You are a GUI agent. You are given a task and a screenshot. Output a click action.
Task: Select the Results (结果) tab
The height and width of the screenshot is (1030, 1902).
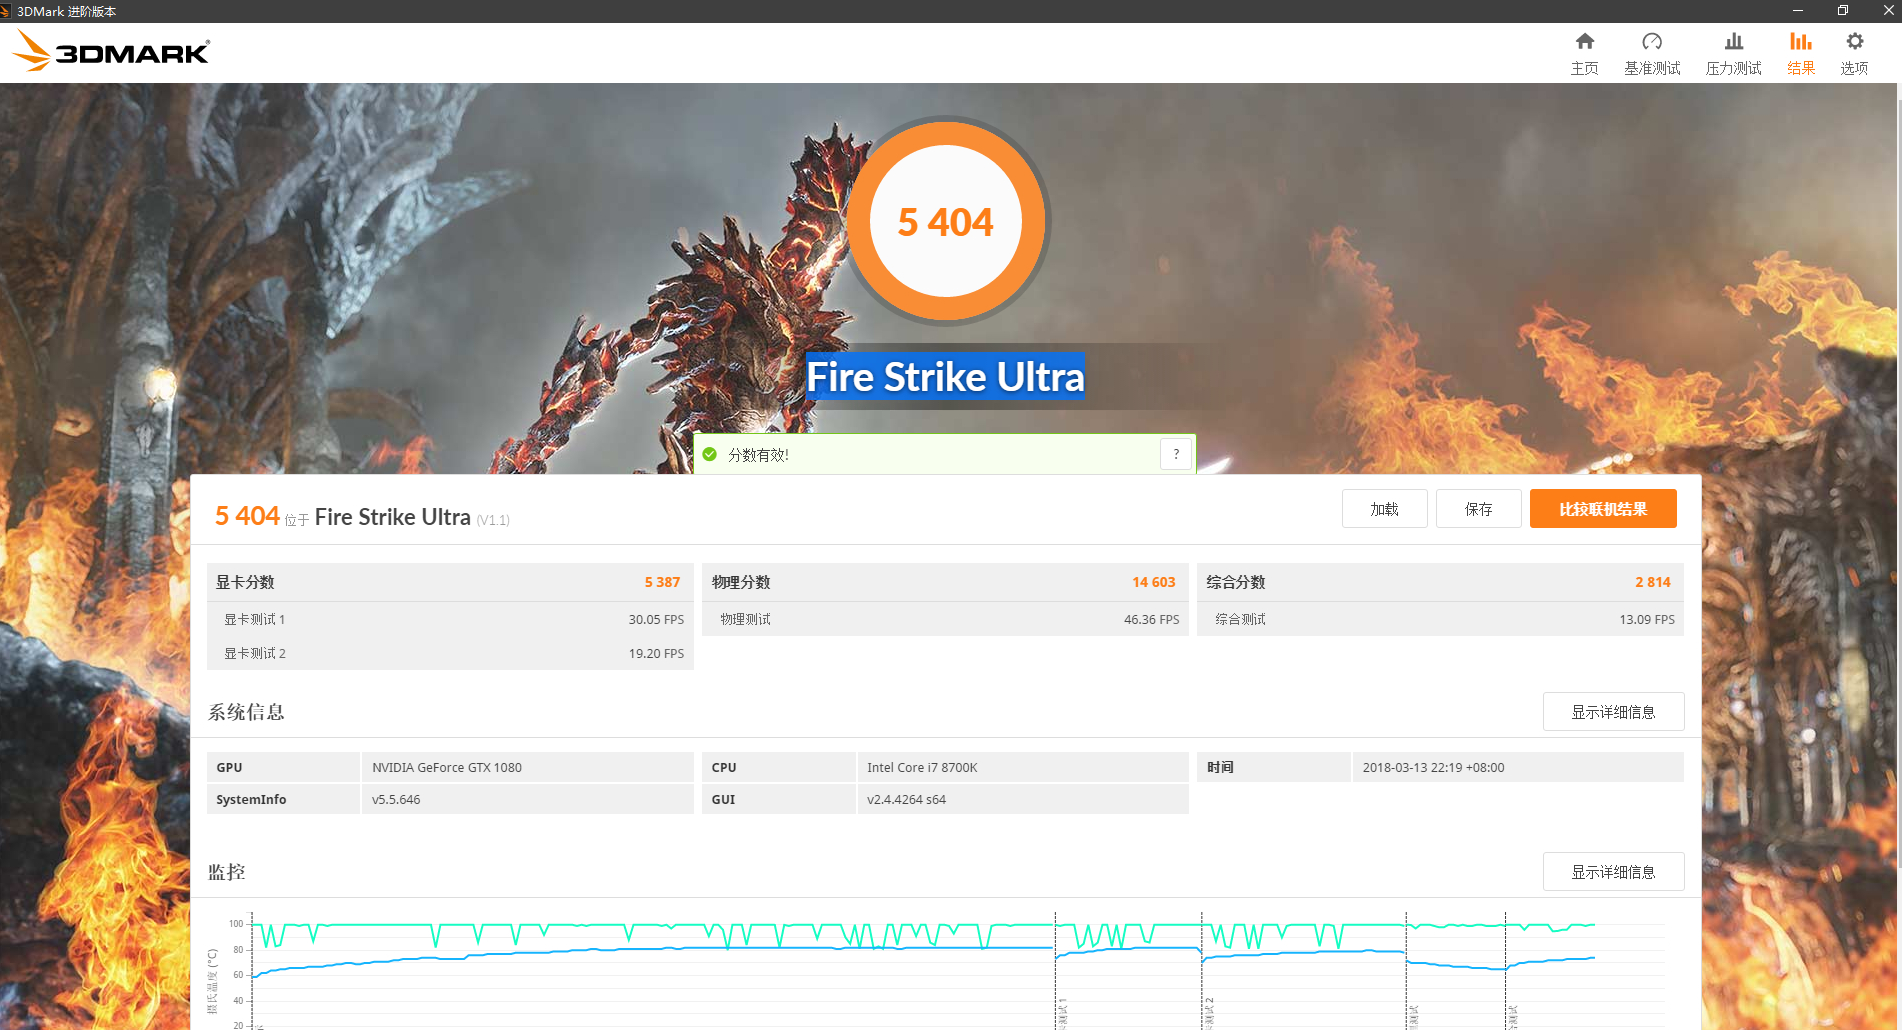[x=1801, y=53]
